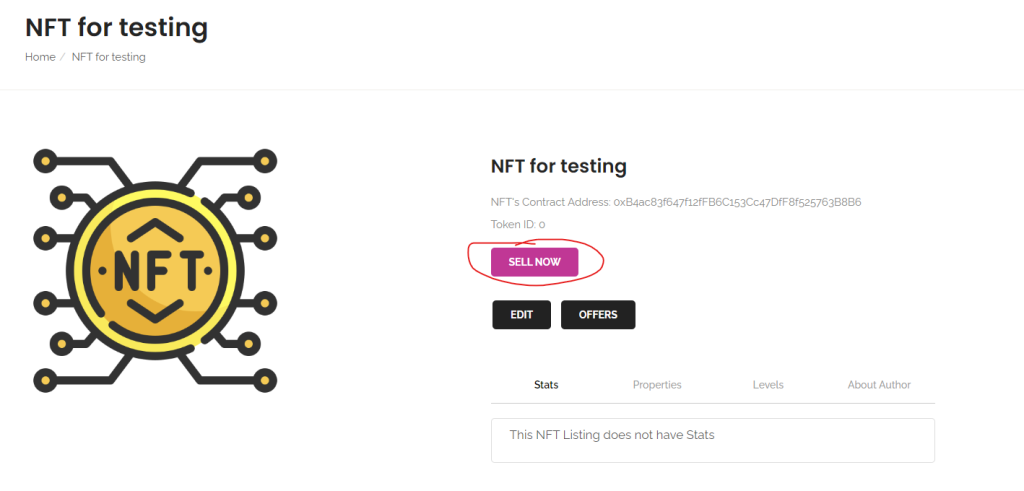The image size is (1024, 491).
Task: Click the bottom-left circuit node of the artwork
Action: (45, 379)
